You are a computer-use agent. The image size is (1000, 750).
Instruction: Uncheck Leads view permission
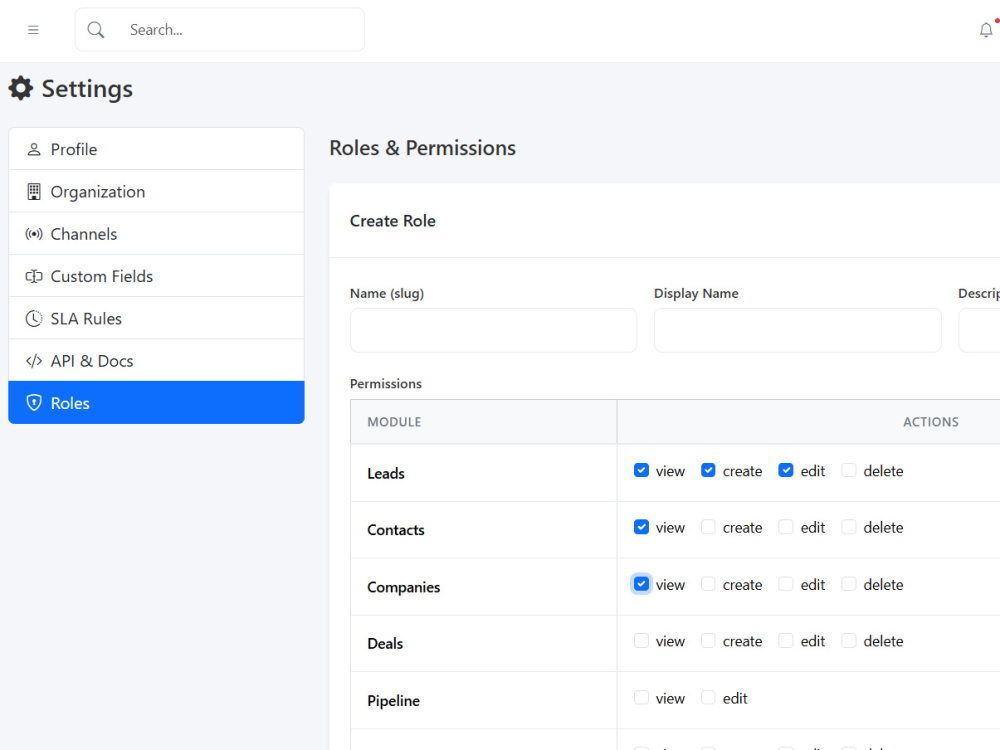(x=642, y=471)
